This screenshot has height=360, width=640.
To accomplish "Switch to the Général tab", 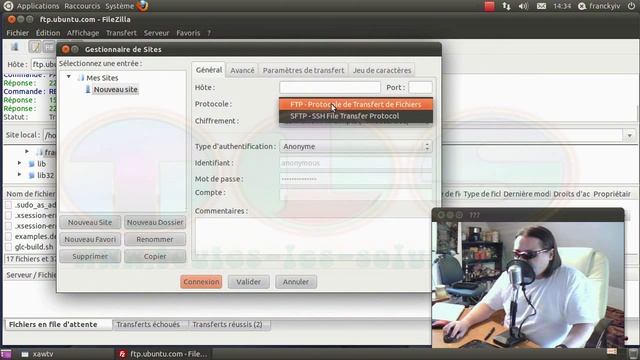I will [209, 70].
